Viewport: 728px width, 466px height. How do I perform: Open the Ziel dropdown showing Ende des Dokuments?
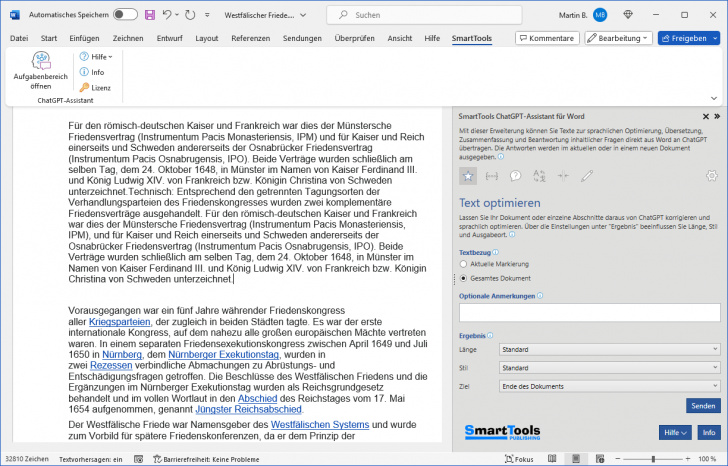tap(609, 386)
